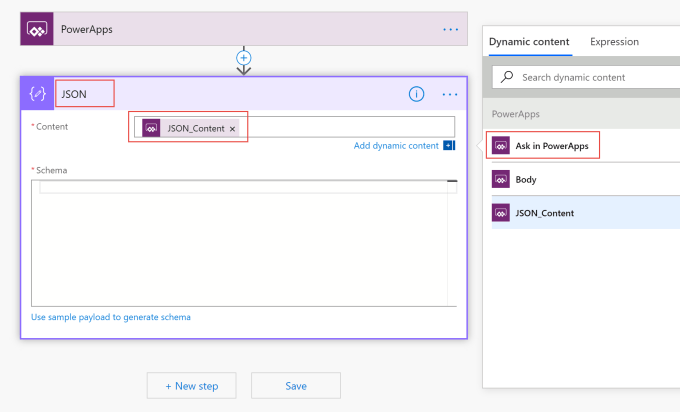Screen dimensions: 680x412
Task: Switch to the Expression tab
Action: pyautogui.click(x=614, y=42)
